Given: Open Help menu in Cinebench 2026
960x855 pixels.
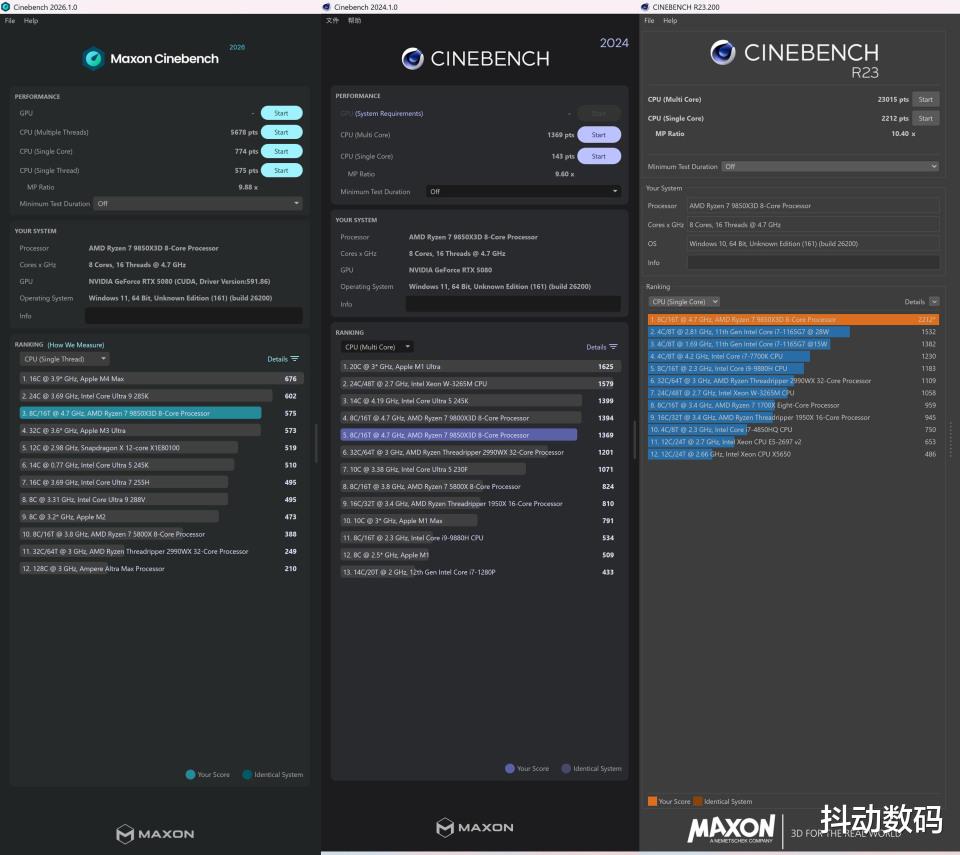Looking at the screenshot, I should tap(31, 21).
